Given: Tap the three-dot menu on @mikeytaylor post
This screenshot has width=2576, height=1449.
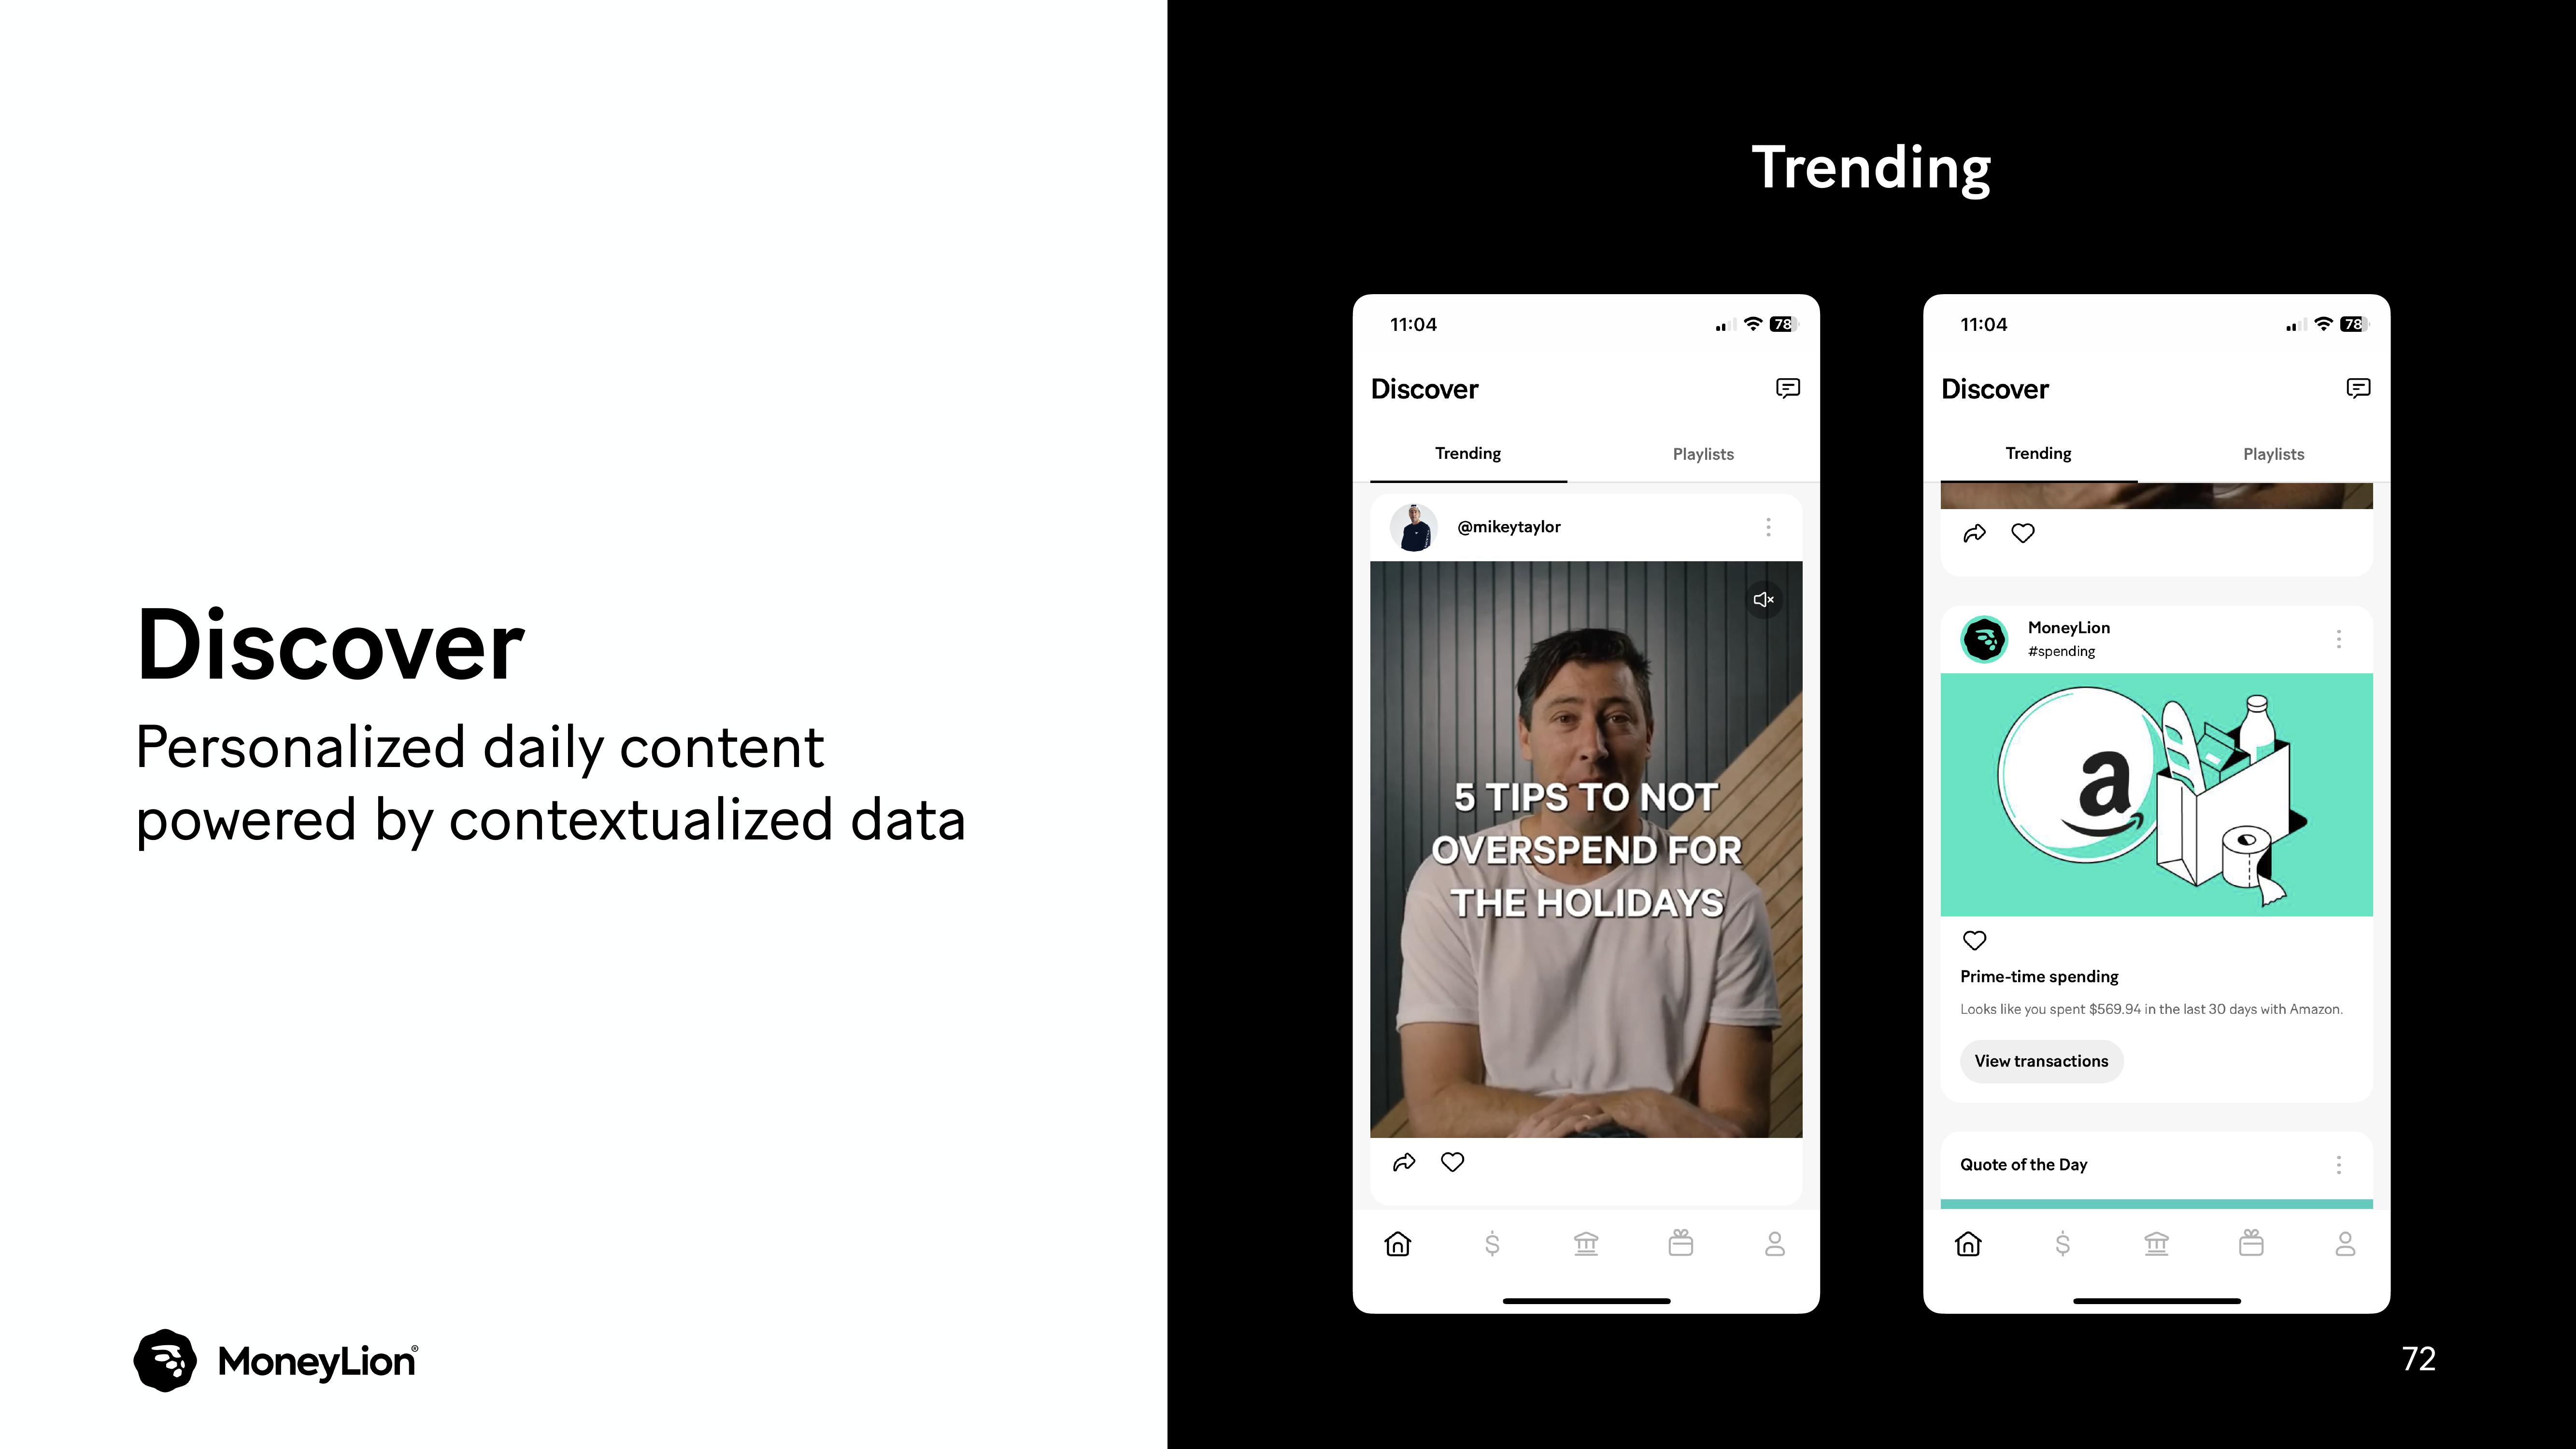Looking at the screenshot, I should (1767, 526).
